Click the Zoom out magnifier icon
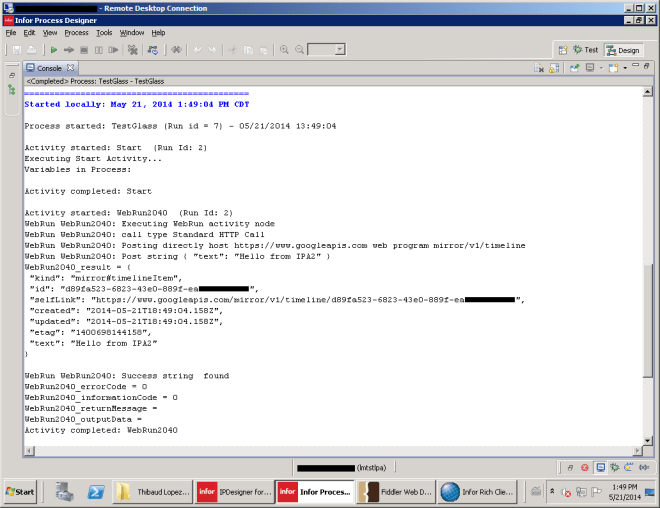 [x=299, y=49]
